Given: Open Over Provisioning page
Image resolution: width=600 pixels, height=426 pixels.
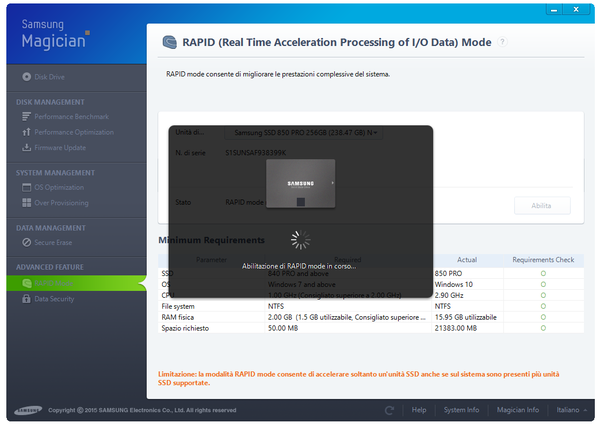Looking at the screenshot, I should 61,203.
